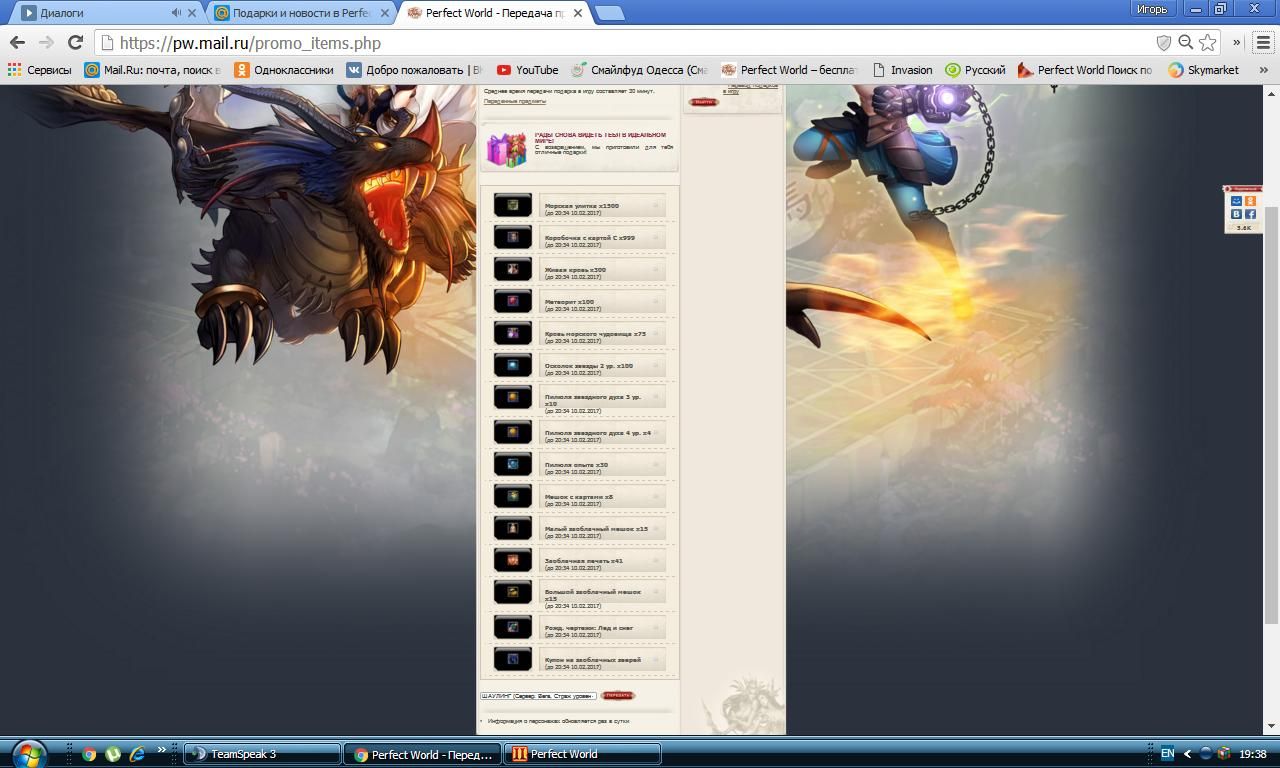Viewport: 1280px width, 768px height.
Task: Launch Internet Explorer from quick launch
Action: click(137, 754)
